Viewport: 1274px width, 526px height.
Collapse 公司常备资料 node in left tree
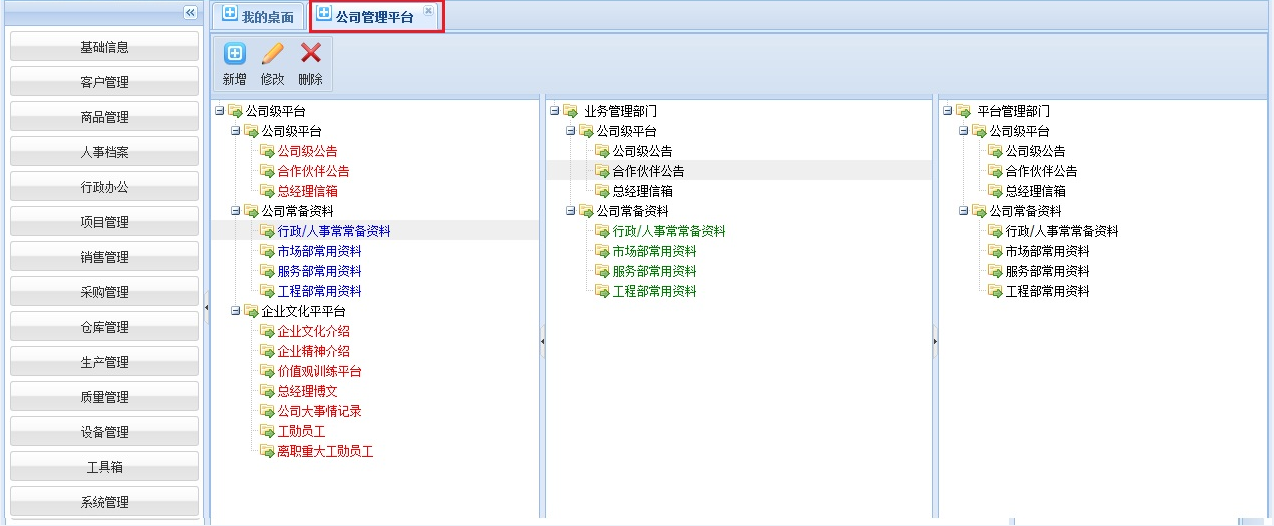point(236,211)
